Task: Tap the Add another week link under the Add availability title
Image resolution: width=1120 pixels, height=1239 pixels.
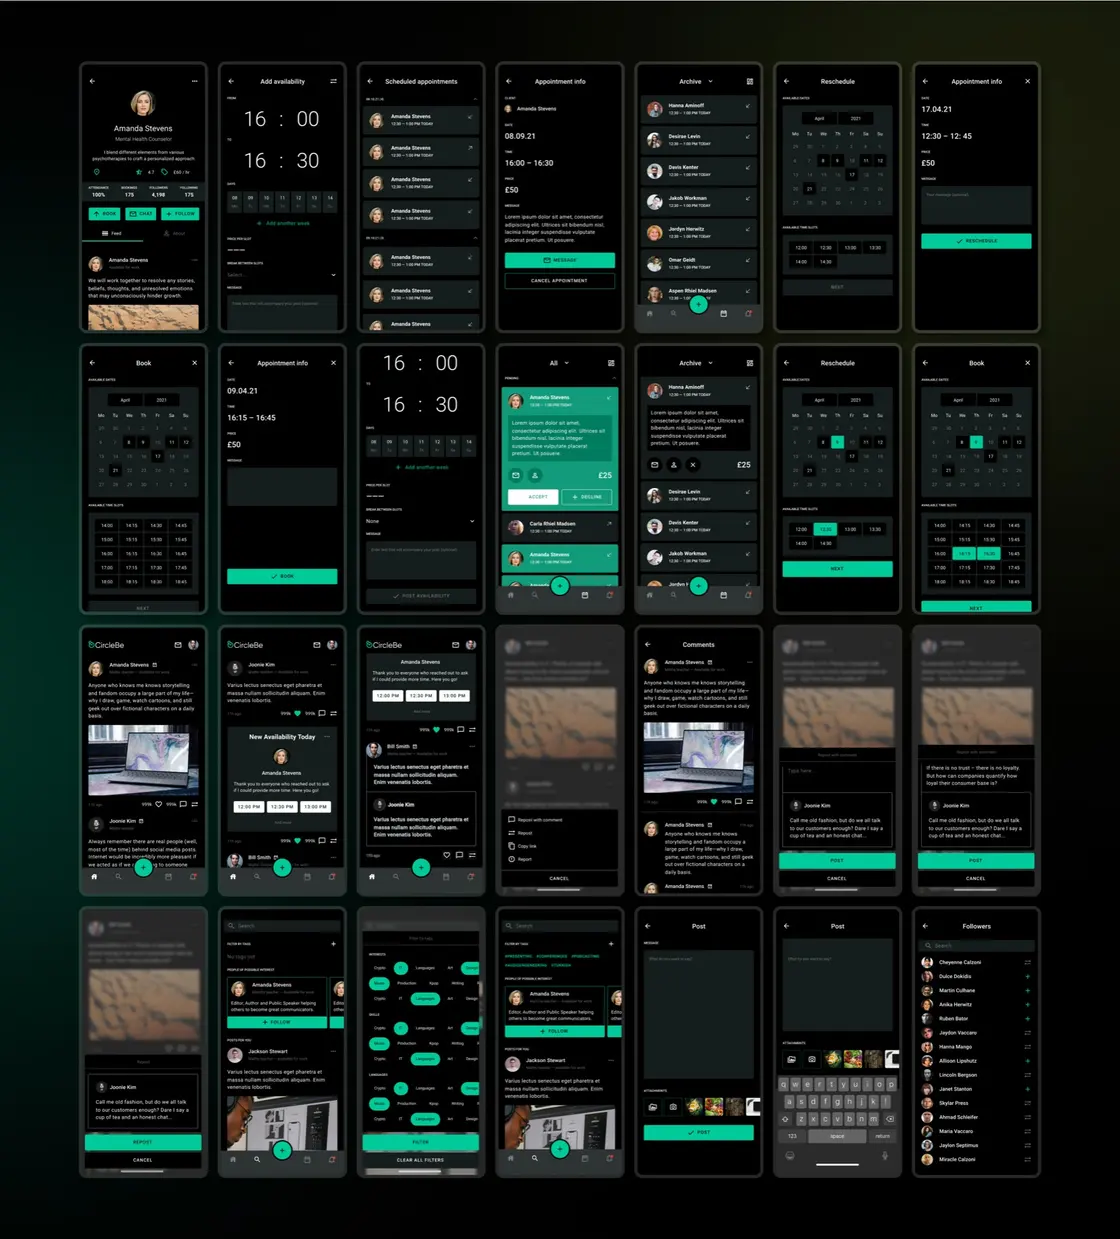Action: coord(283,223)
